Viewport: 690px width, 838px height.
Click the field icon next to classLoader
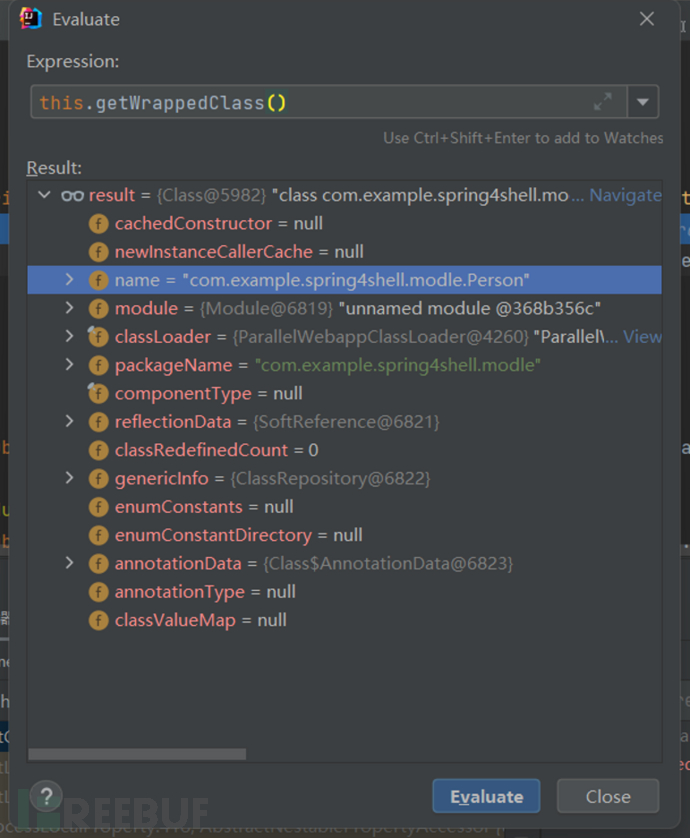click(x=98, y=337)
